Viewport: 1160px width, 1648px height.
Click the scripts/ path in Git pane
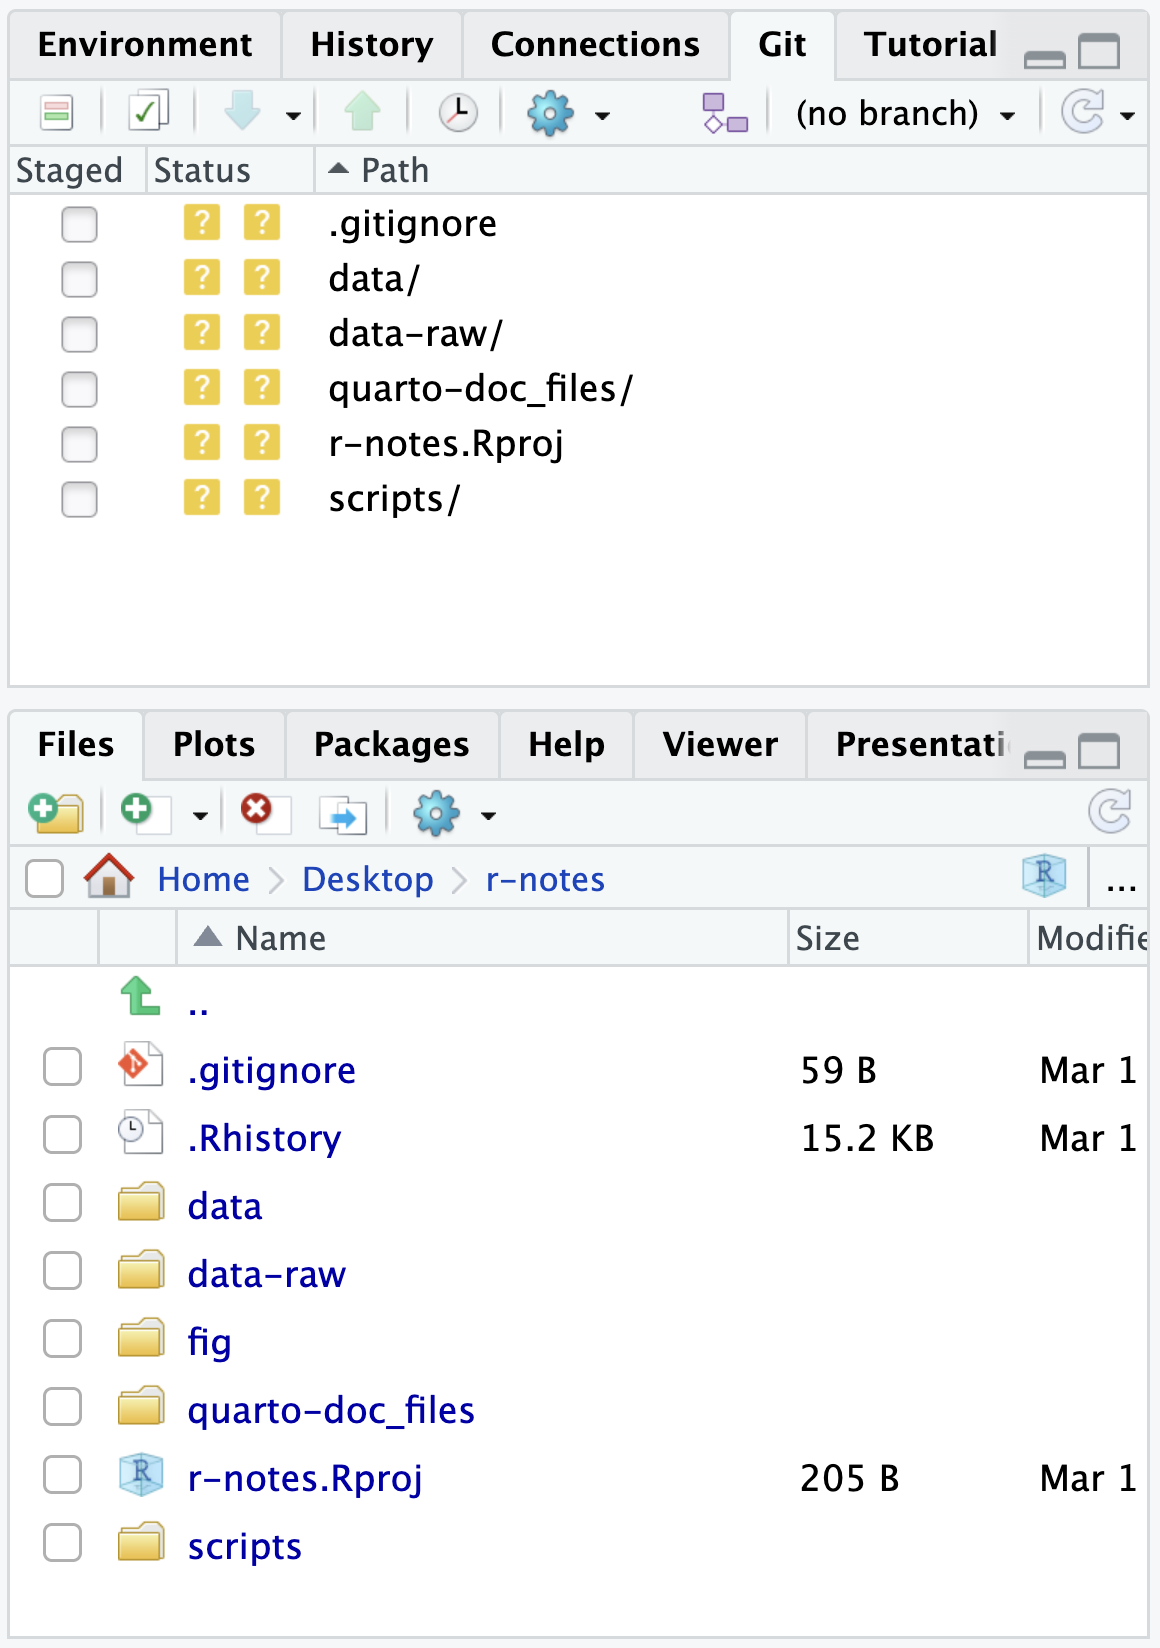394,499
